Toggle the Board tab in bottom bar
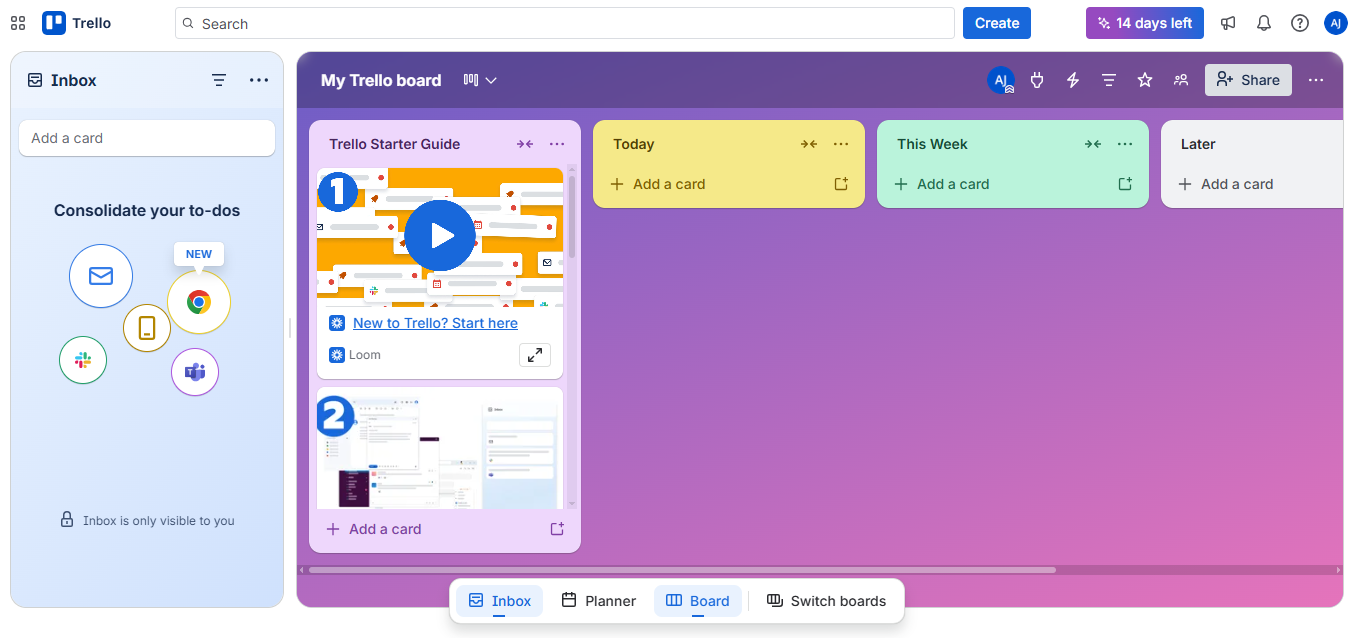The image size is (1360, 638). (x=698, y=601)
